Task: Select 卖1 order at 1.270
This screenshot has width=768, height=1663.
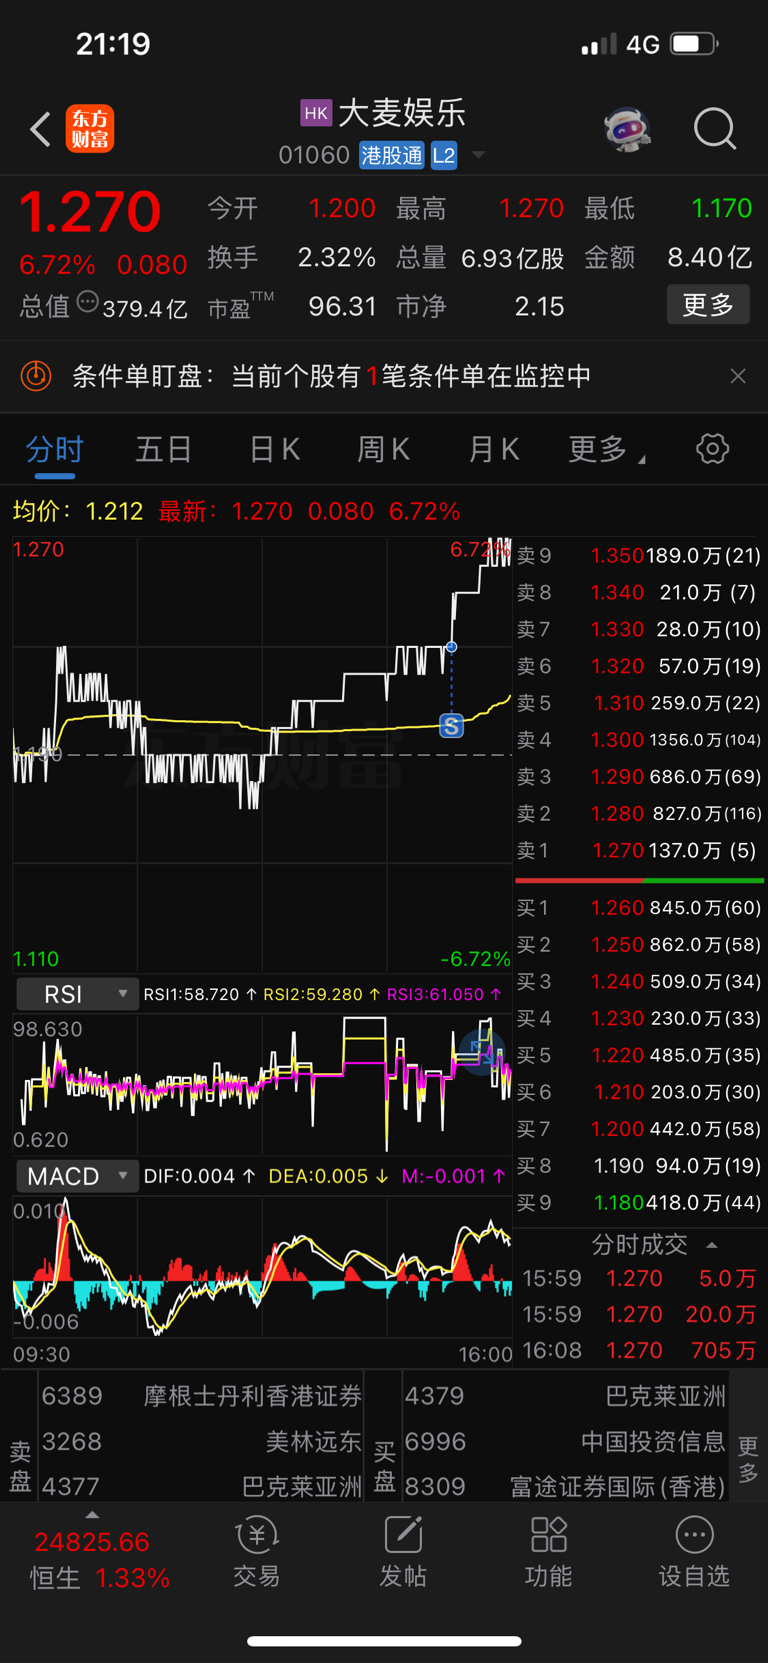Action: 639,851
